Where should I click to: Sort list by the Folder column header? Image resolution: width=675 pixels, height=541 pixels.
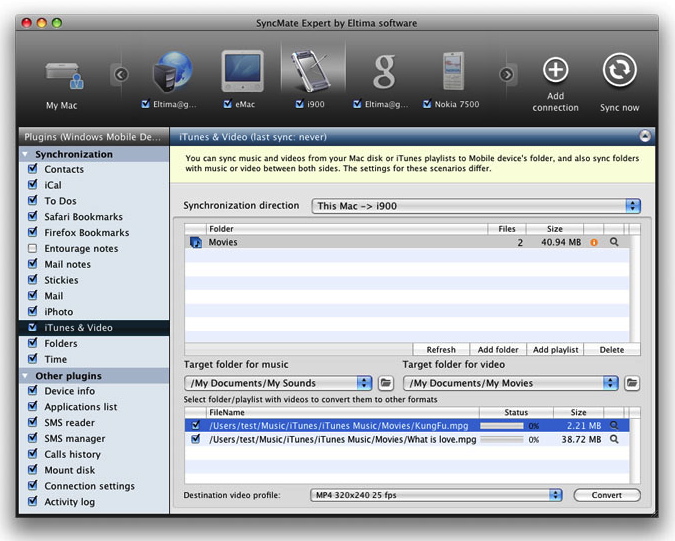(x=347, y=229)
